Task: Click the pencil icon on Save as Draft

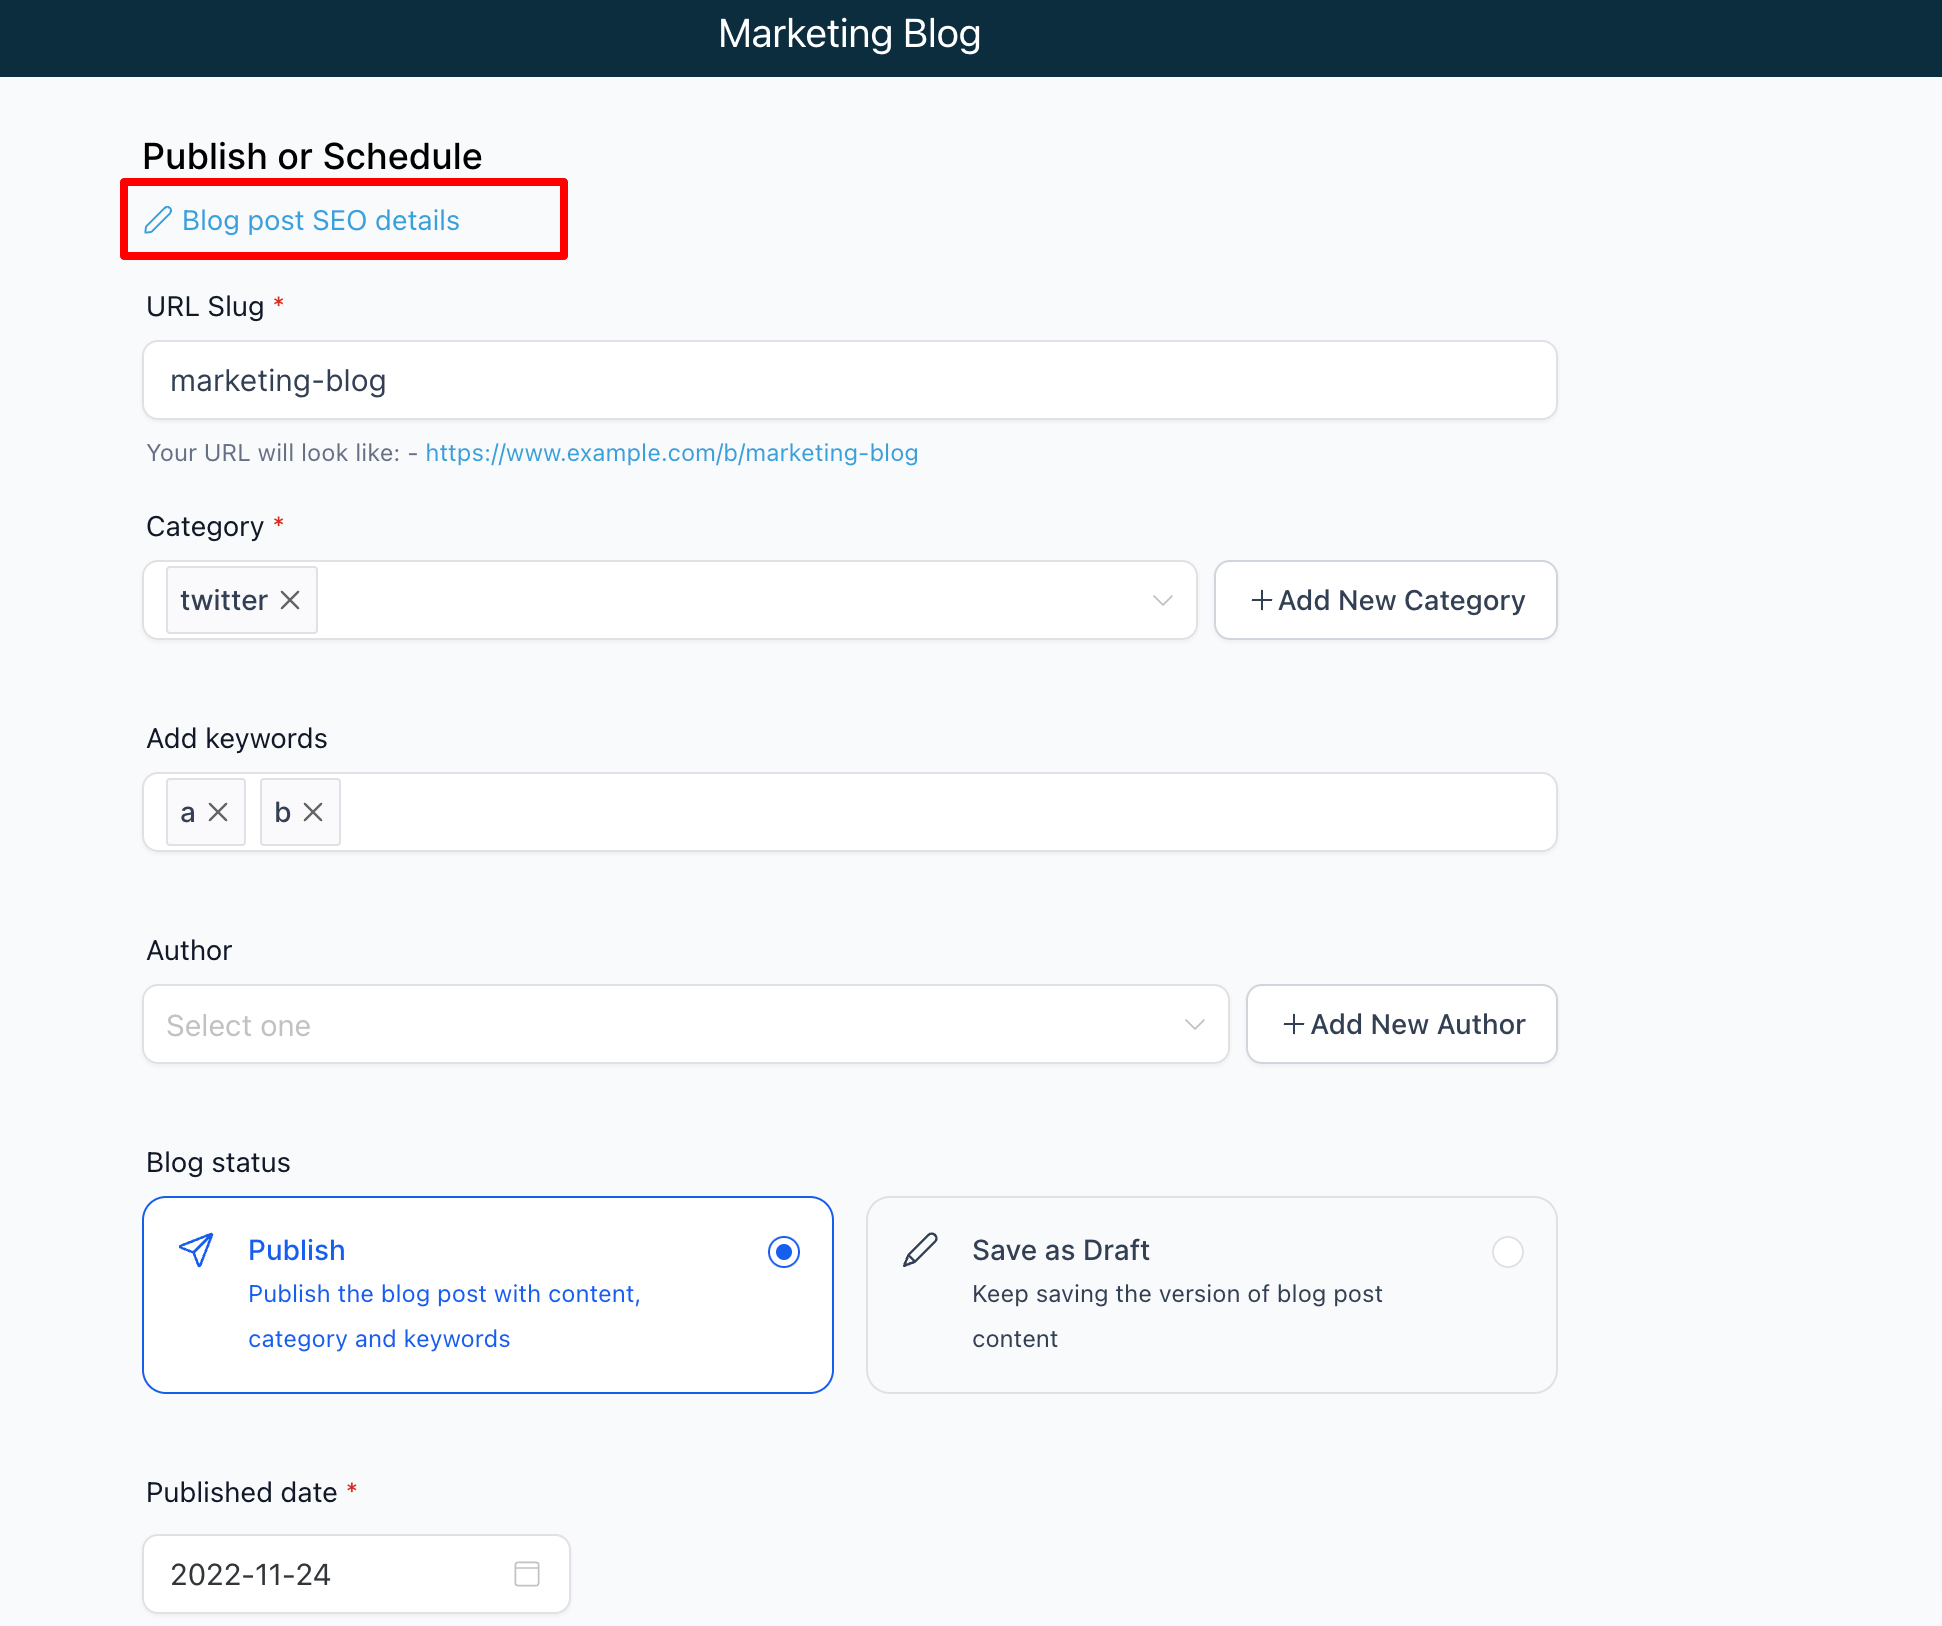Action: click(x=920, y=1249)
